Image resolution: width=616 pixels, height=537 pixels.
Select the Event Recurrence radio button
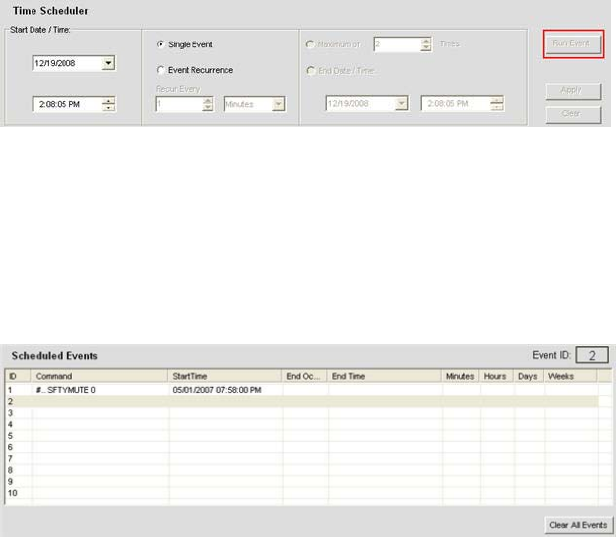click(x=161, y=71)
